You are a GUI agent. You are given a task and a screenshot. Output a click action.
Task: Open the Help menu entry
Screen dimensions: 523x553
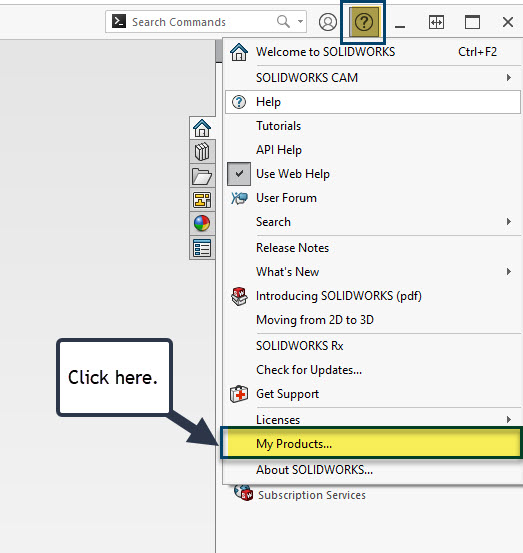click(373, 102)
